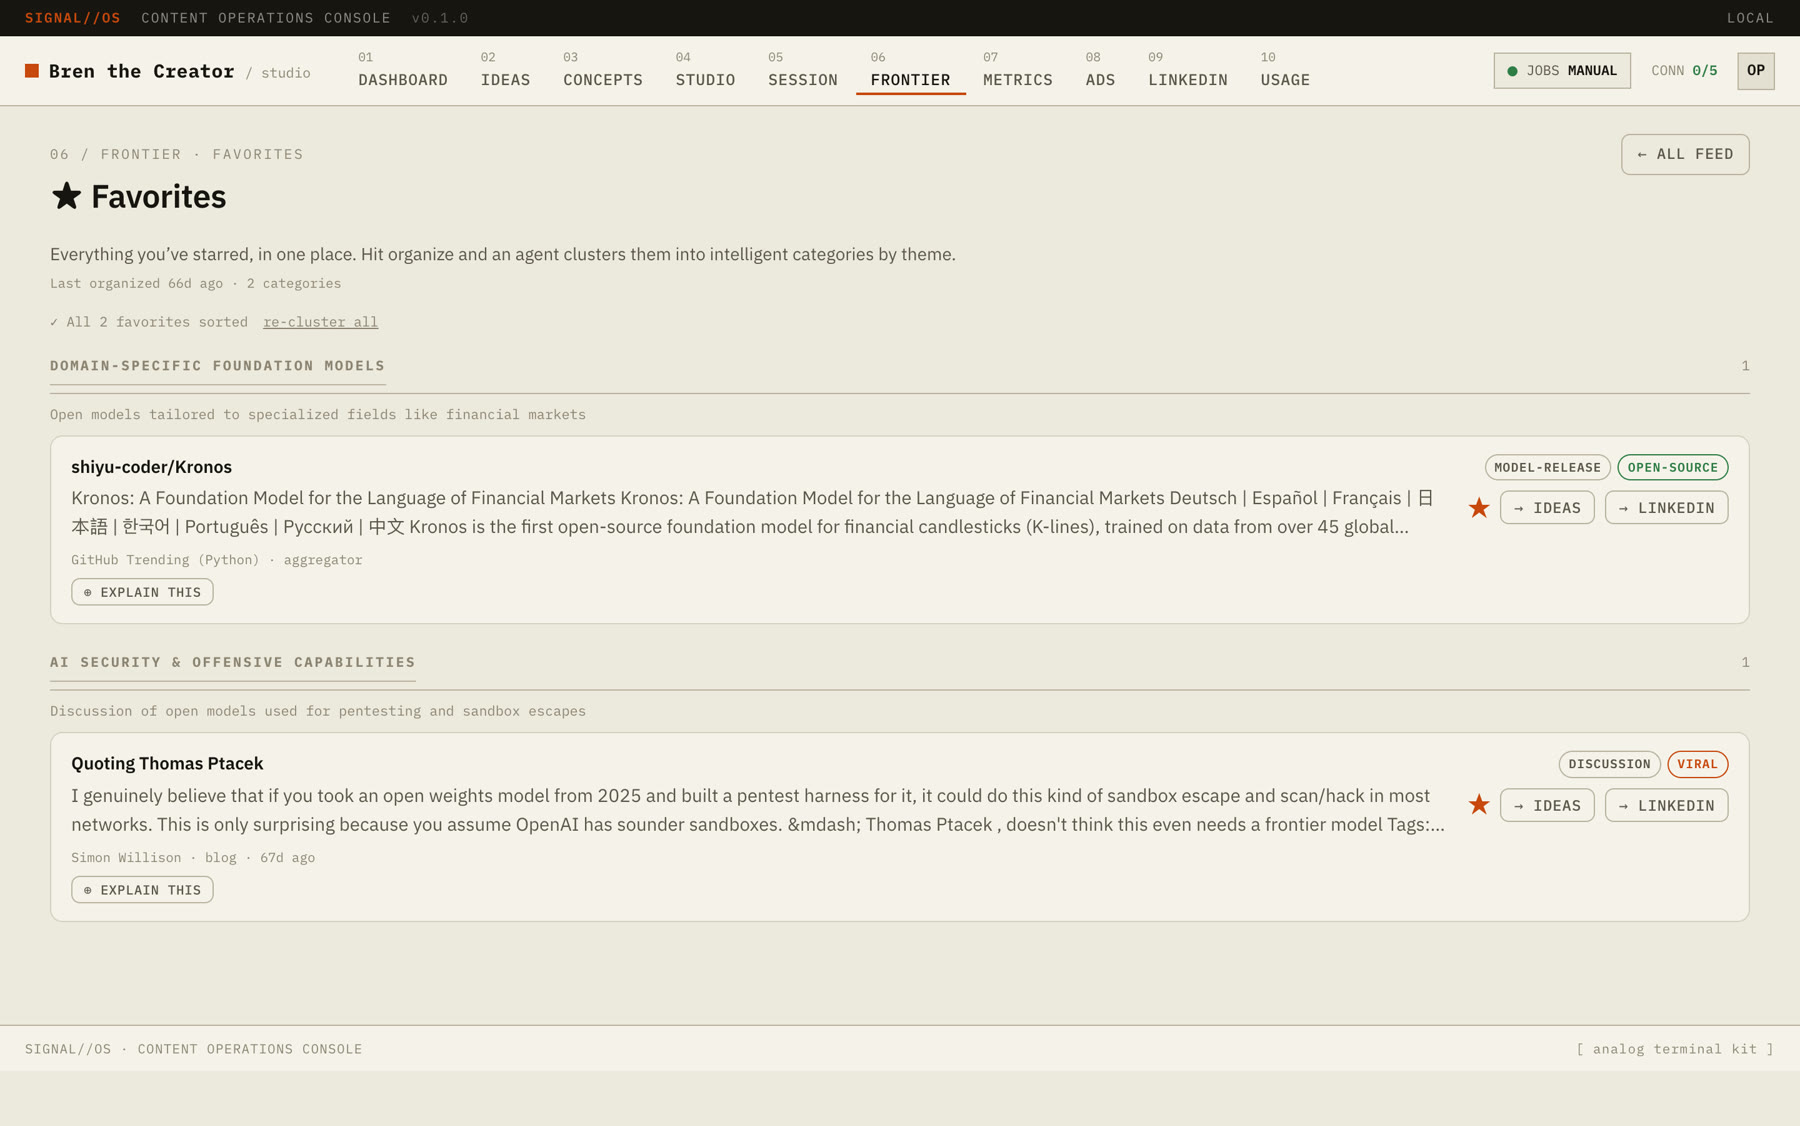Click 'GitHub Trending (Python) · aggregator' source text
Screen dimensions: 1800x1126
pyautogui.click(x=216, y=560)
